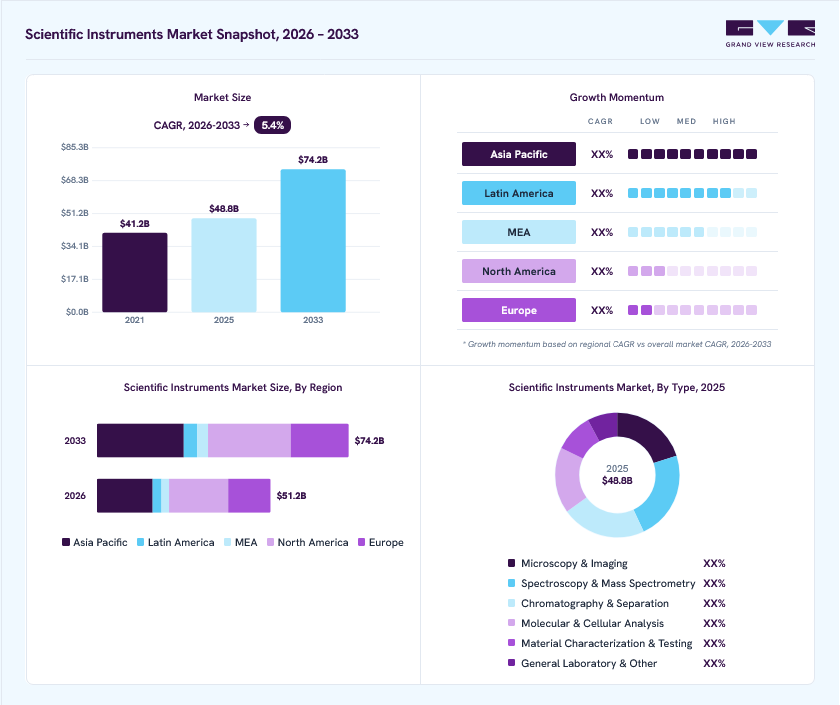Click the Growth Momentum panel title
The height and width of the screenshot is (705, 840).
617,98
